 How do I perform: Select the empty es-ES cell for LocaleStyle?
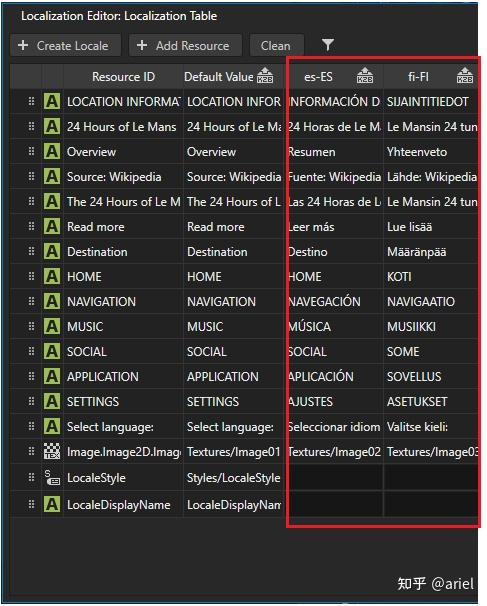pyautogui.click(x=335, y=478)
